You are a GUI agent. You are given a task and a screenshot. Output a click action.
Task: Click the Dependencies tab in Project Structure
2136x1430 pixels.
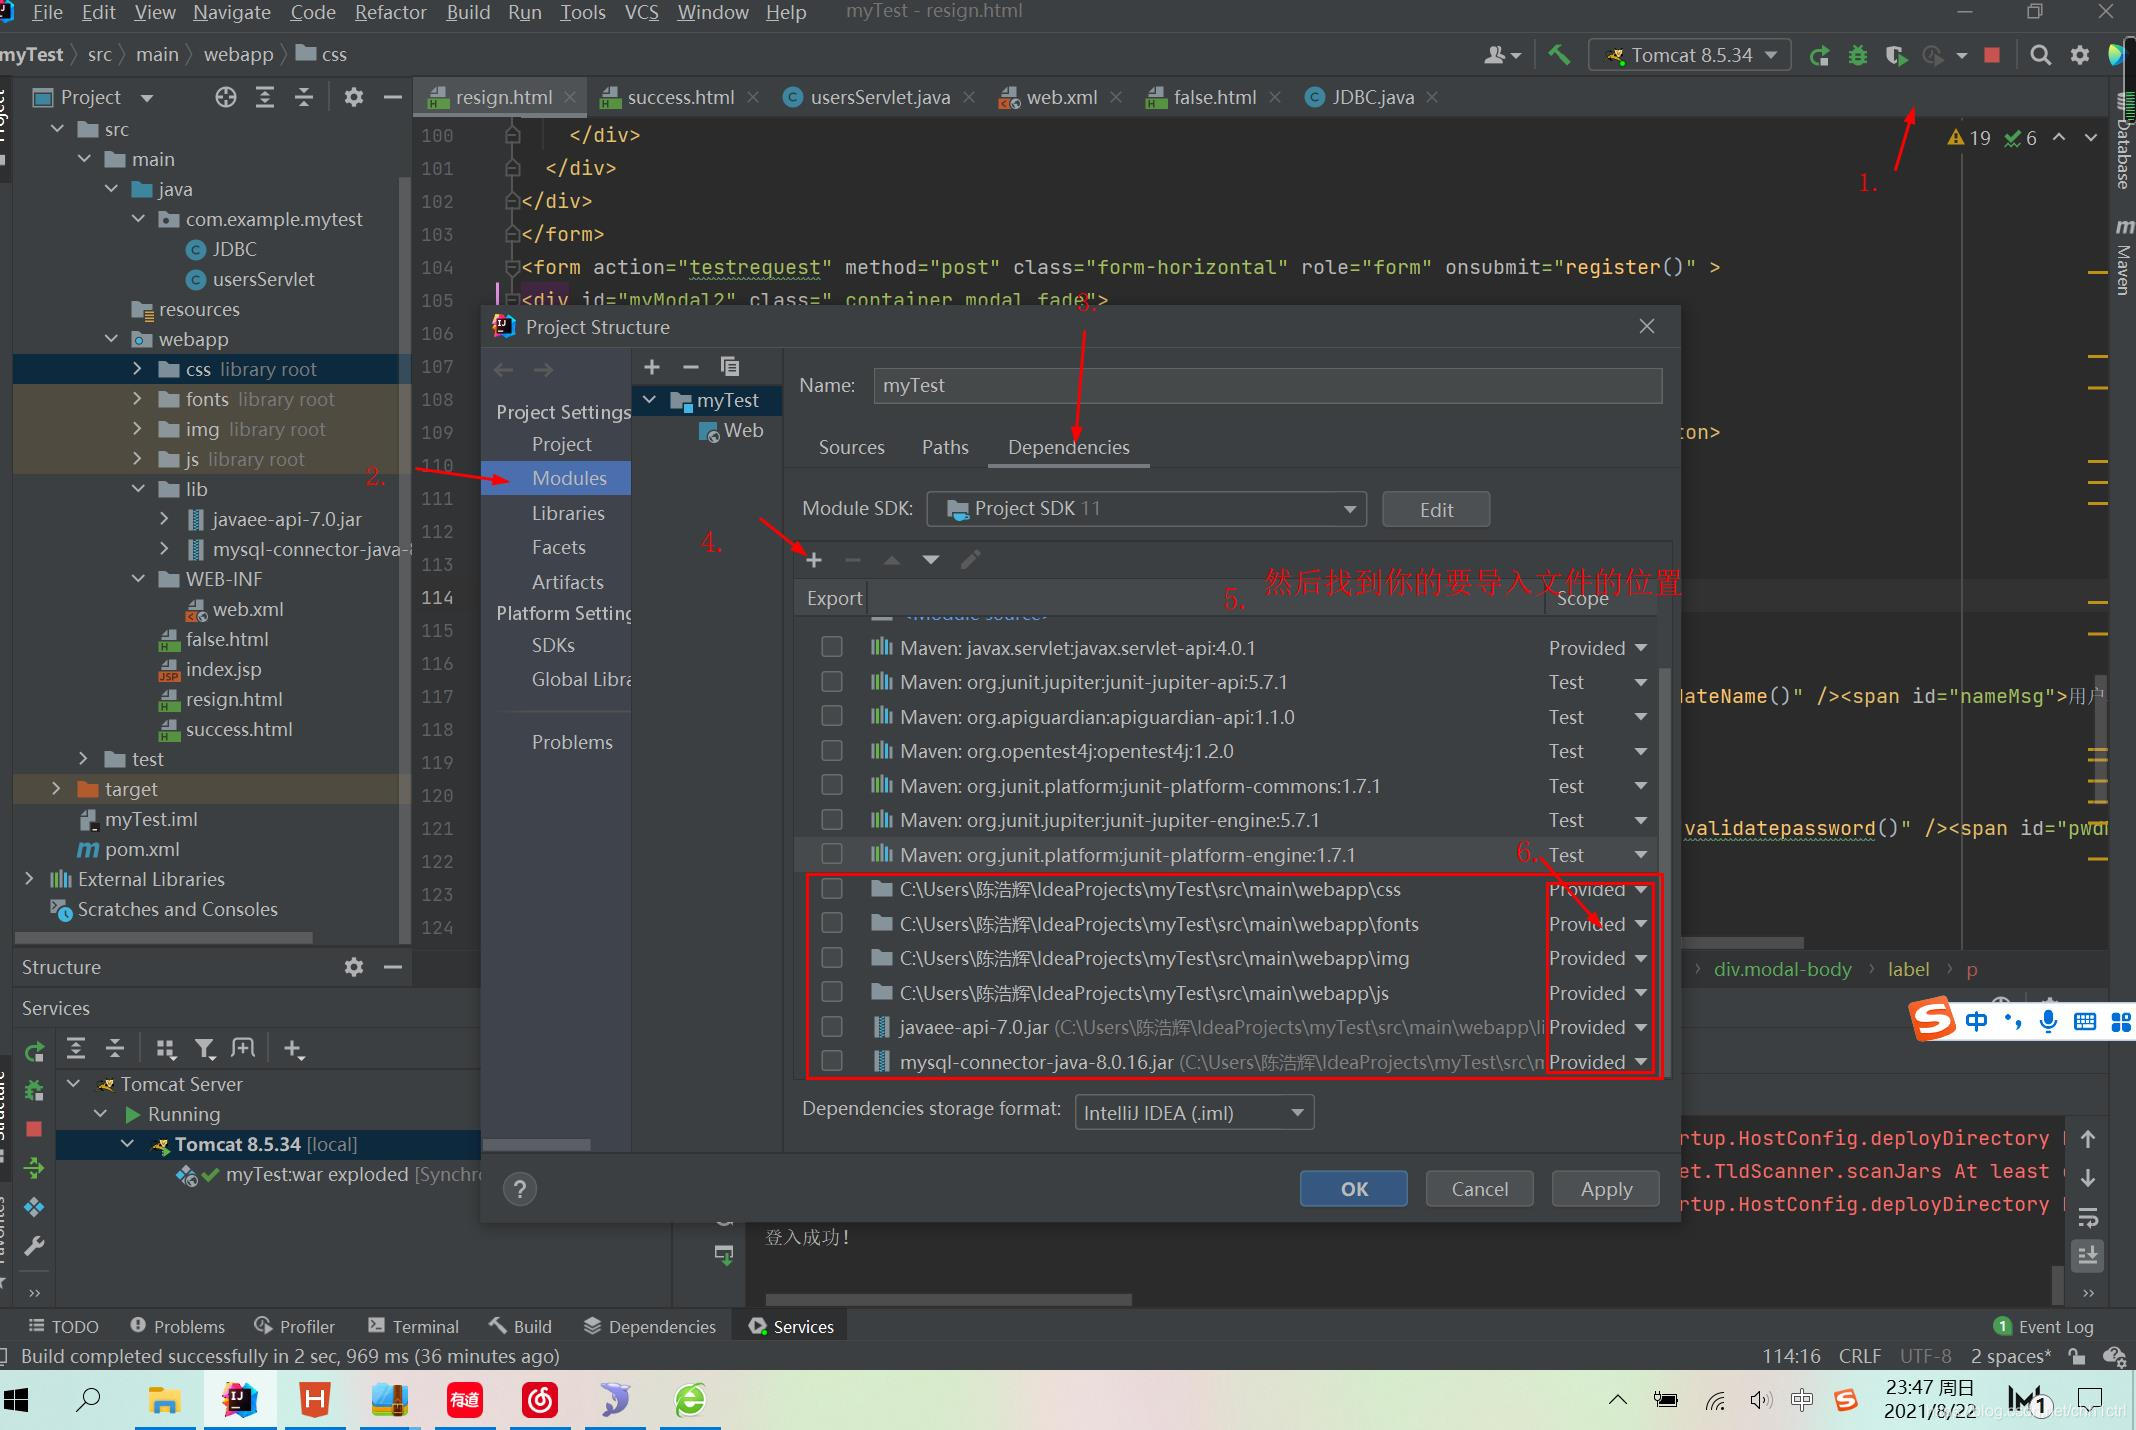point(1067,447)
